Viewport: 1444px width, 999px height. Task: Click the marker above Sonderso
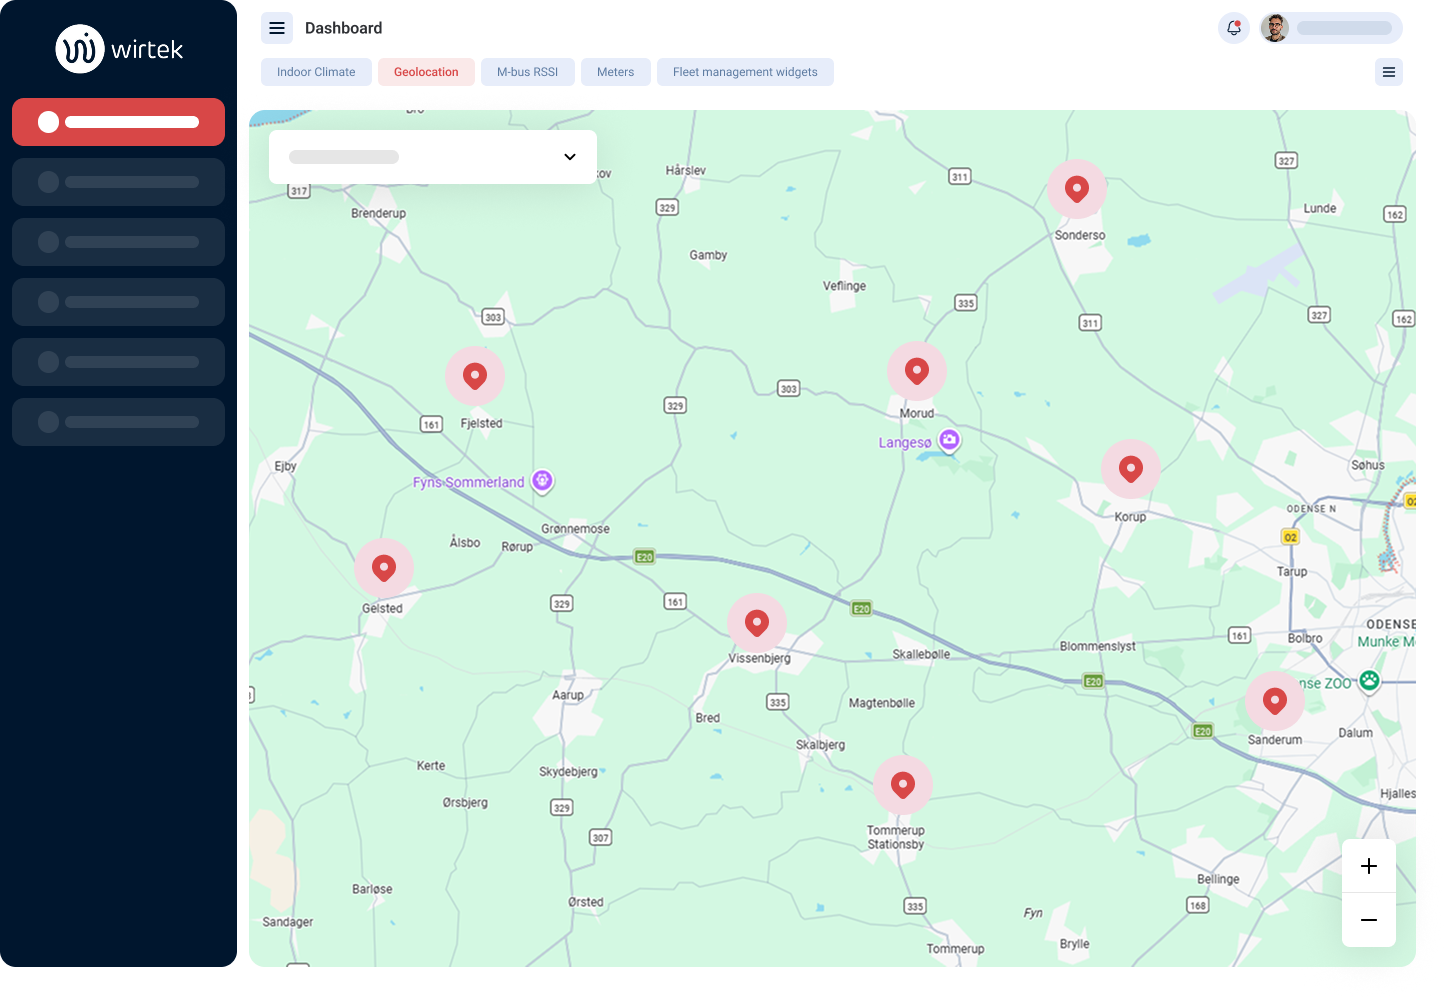[x=1077, y=188]
